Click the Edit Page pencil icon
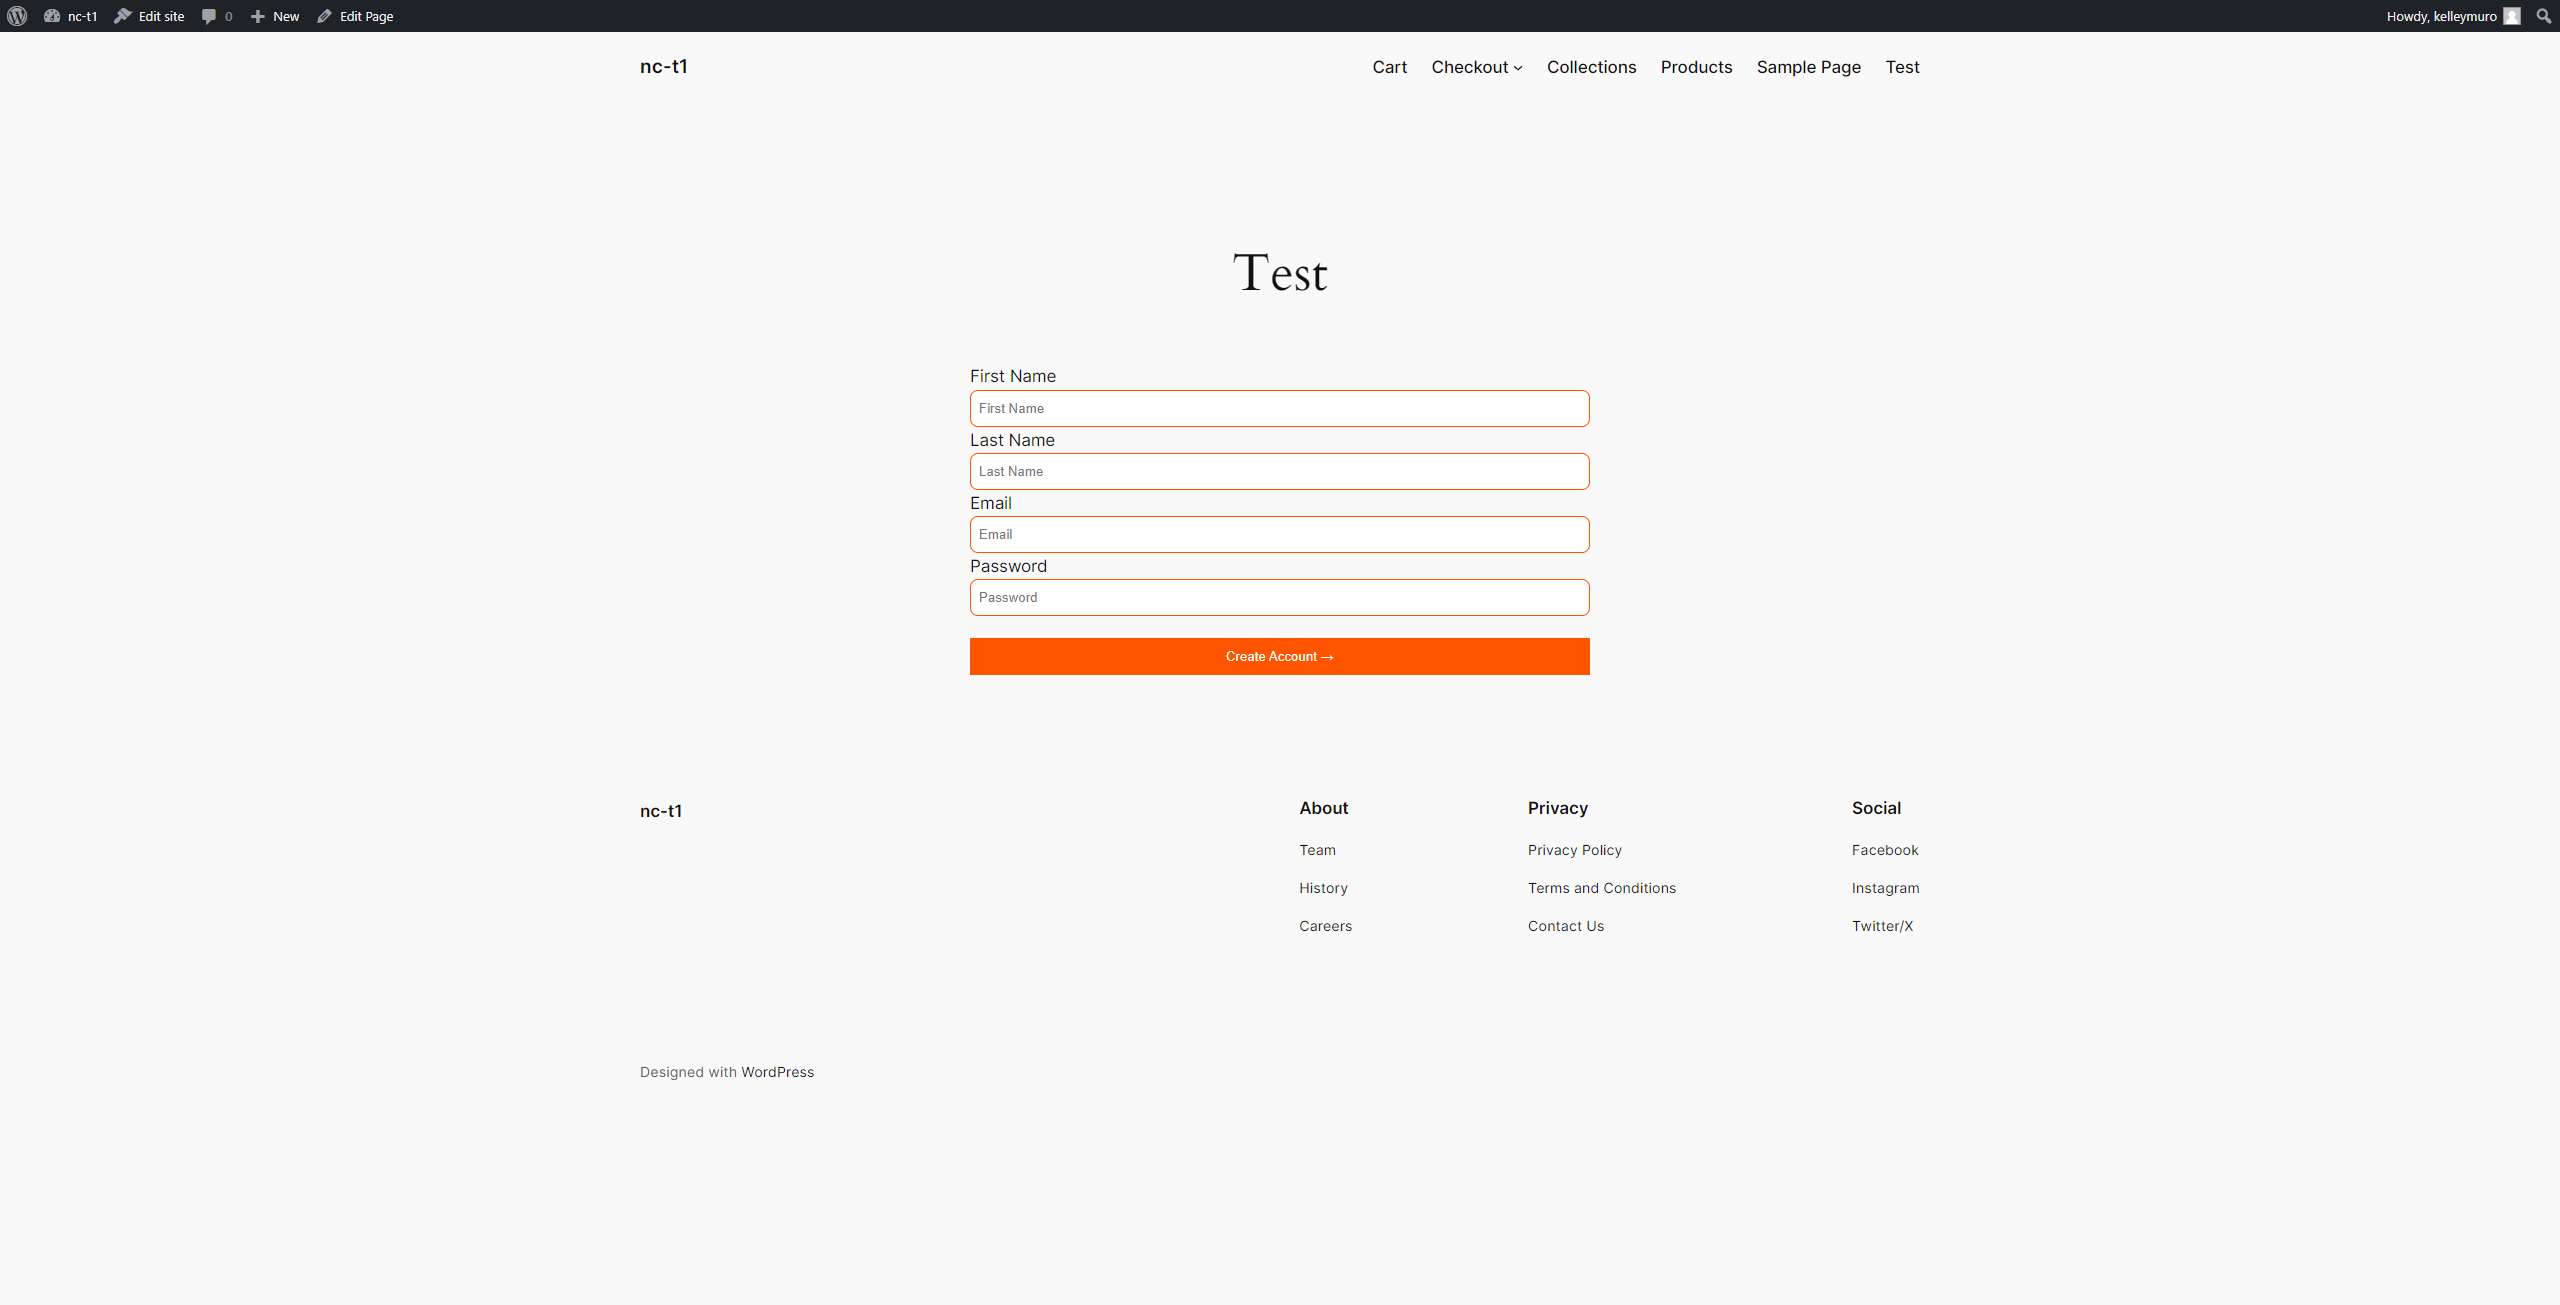 point(325,16)
